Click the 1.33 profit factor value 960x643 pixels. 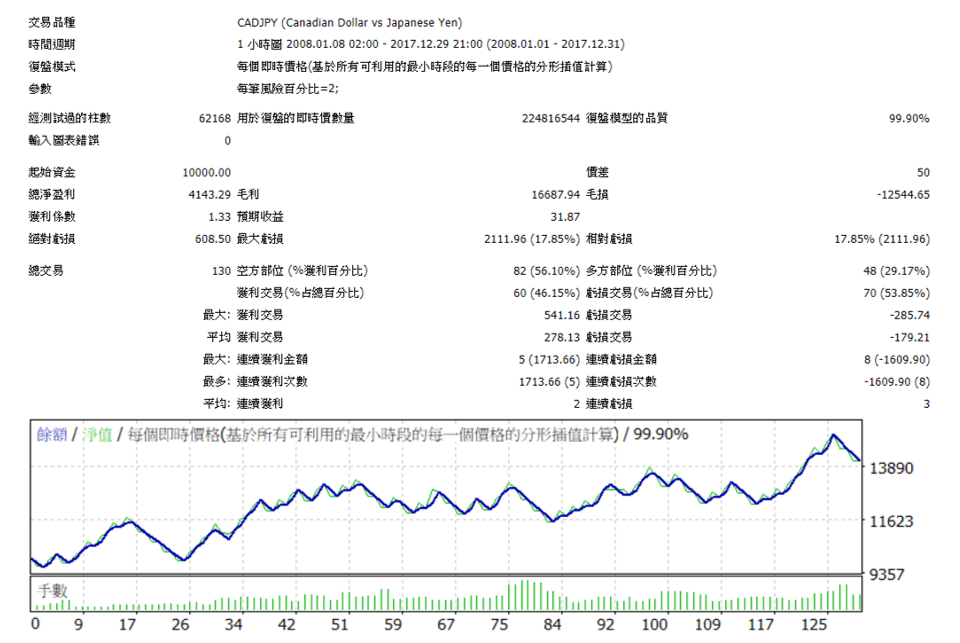(220, 217)
